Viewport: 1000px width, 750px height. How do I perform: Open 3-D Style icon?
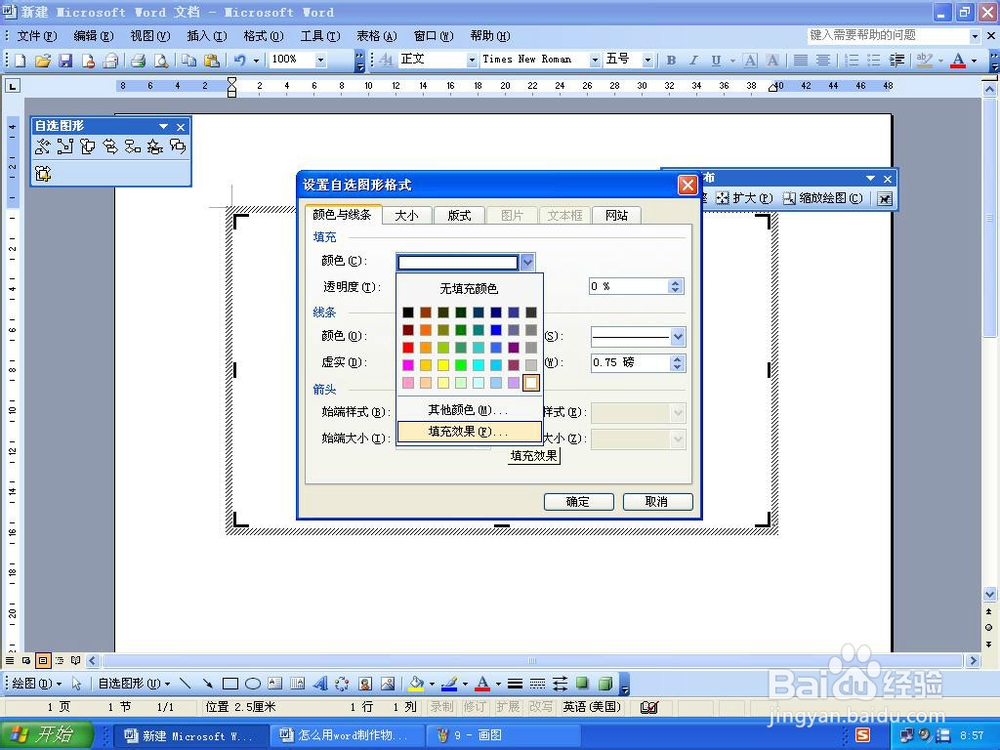pos(605,684)
